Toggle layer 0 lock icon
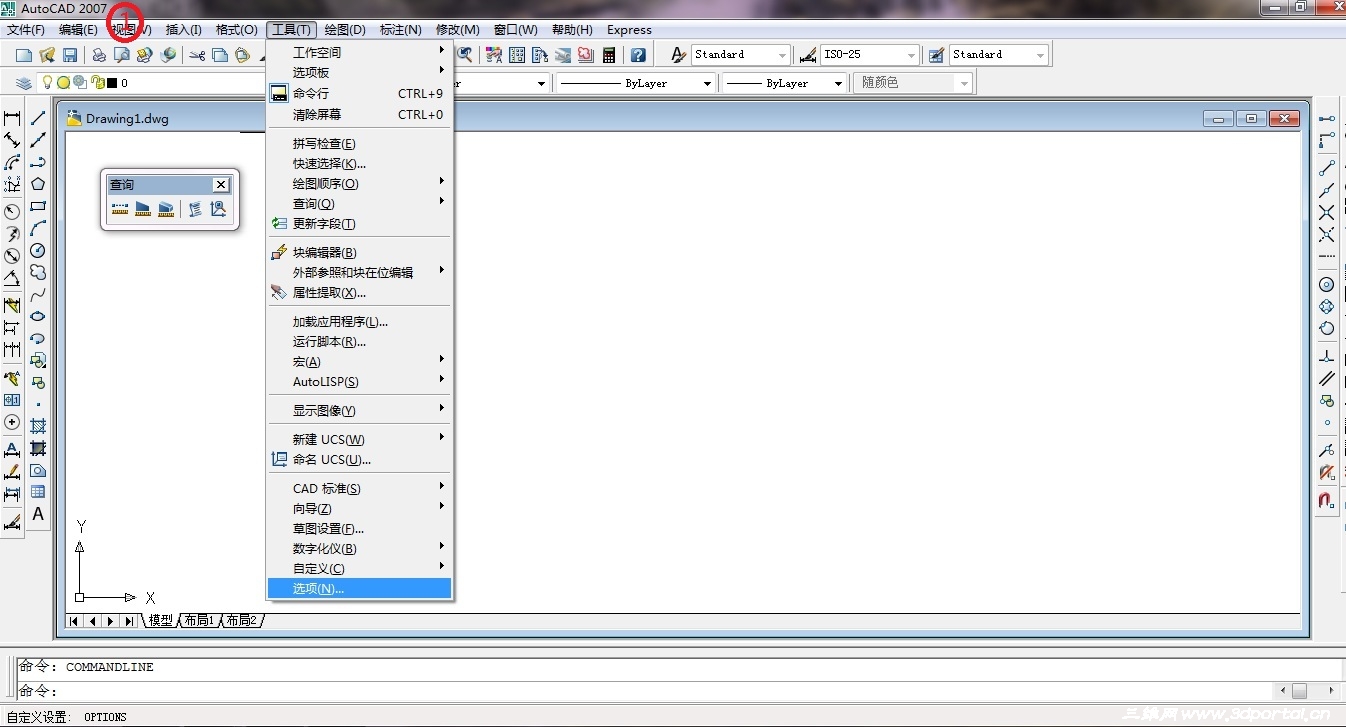The width and height of the screenshot is (1346, 727). pyautogui.click(x=97, y=83)
